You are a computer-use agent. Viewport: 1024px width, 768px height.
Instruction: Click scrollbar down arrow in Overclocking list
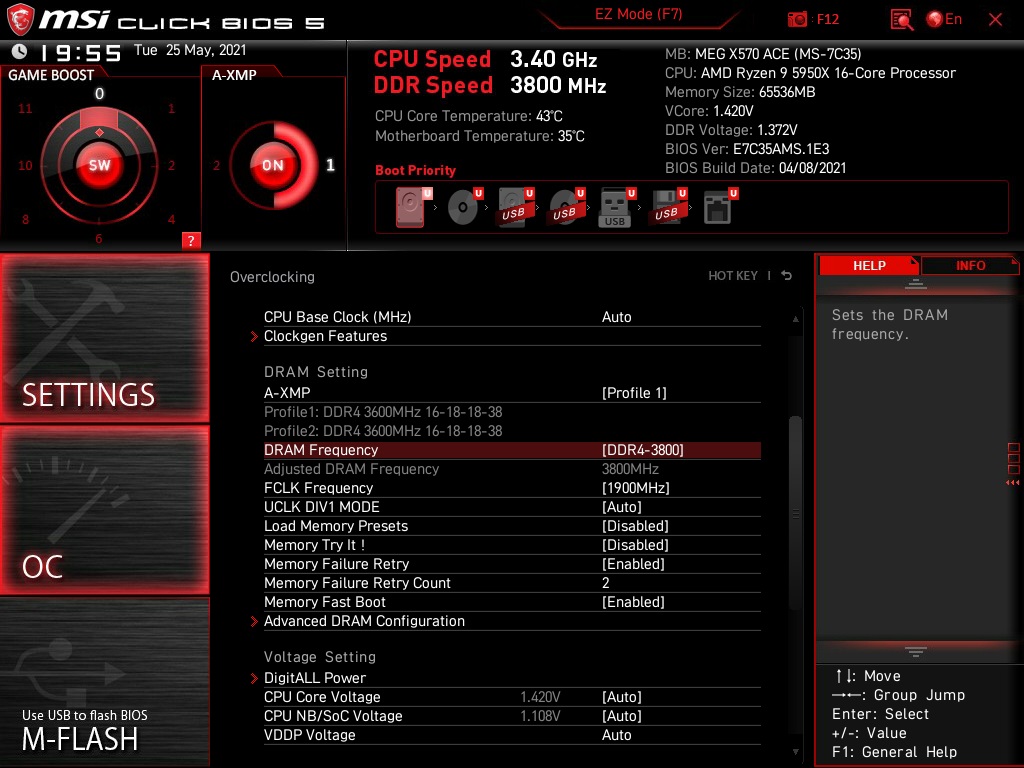[795, 752]
